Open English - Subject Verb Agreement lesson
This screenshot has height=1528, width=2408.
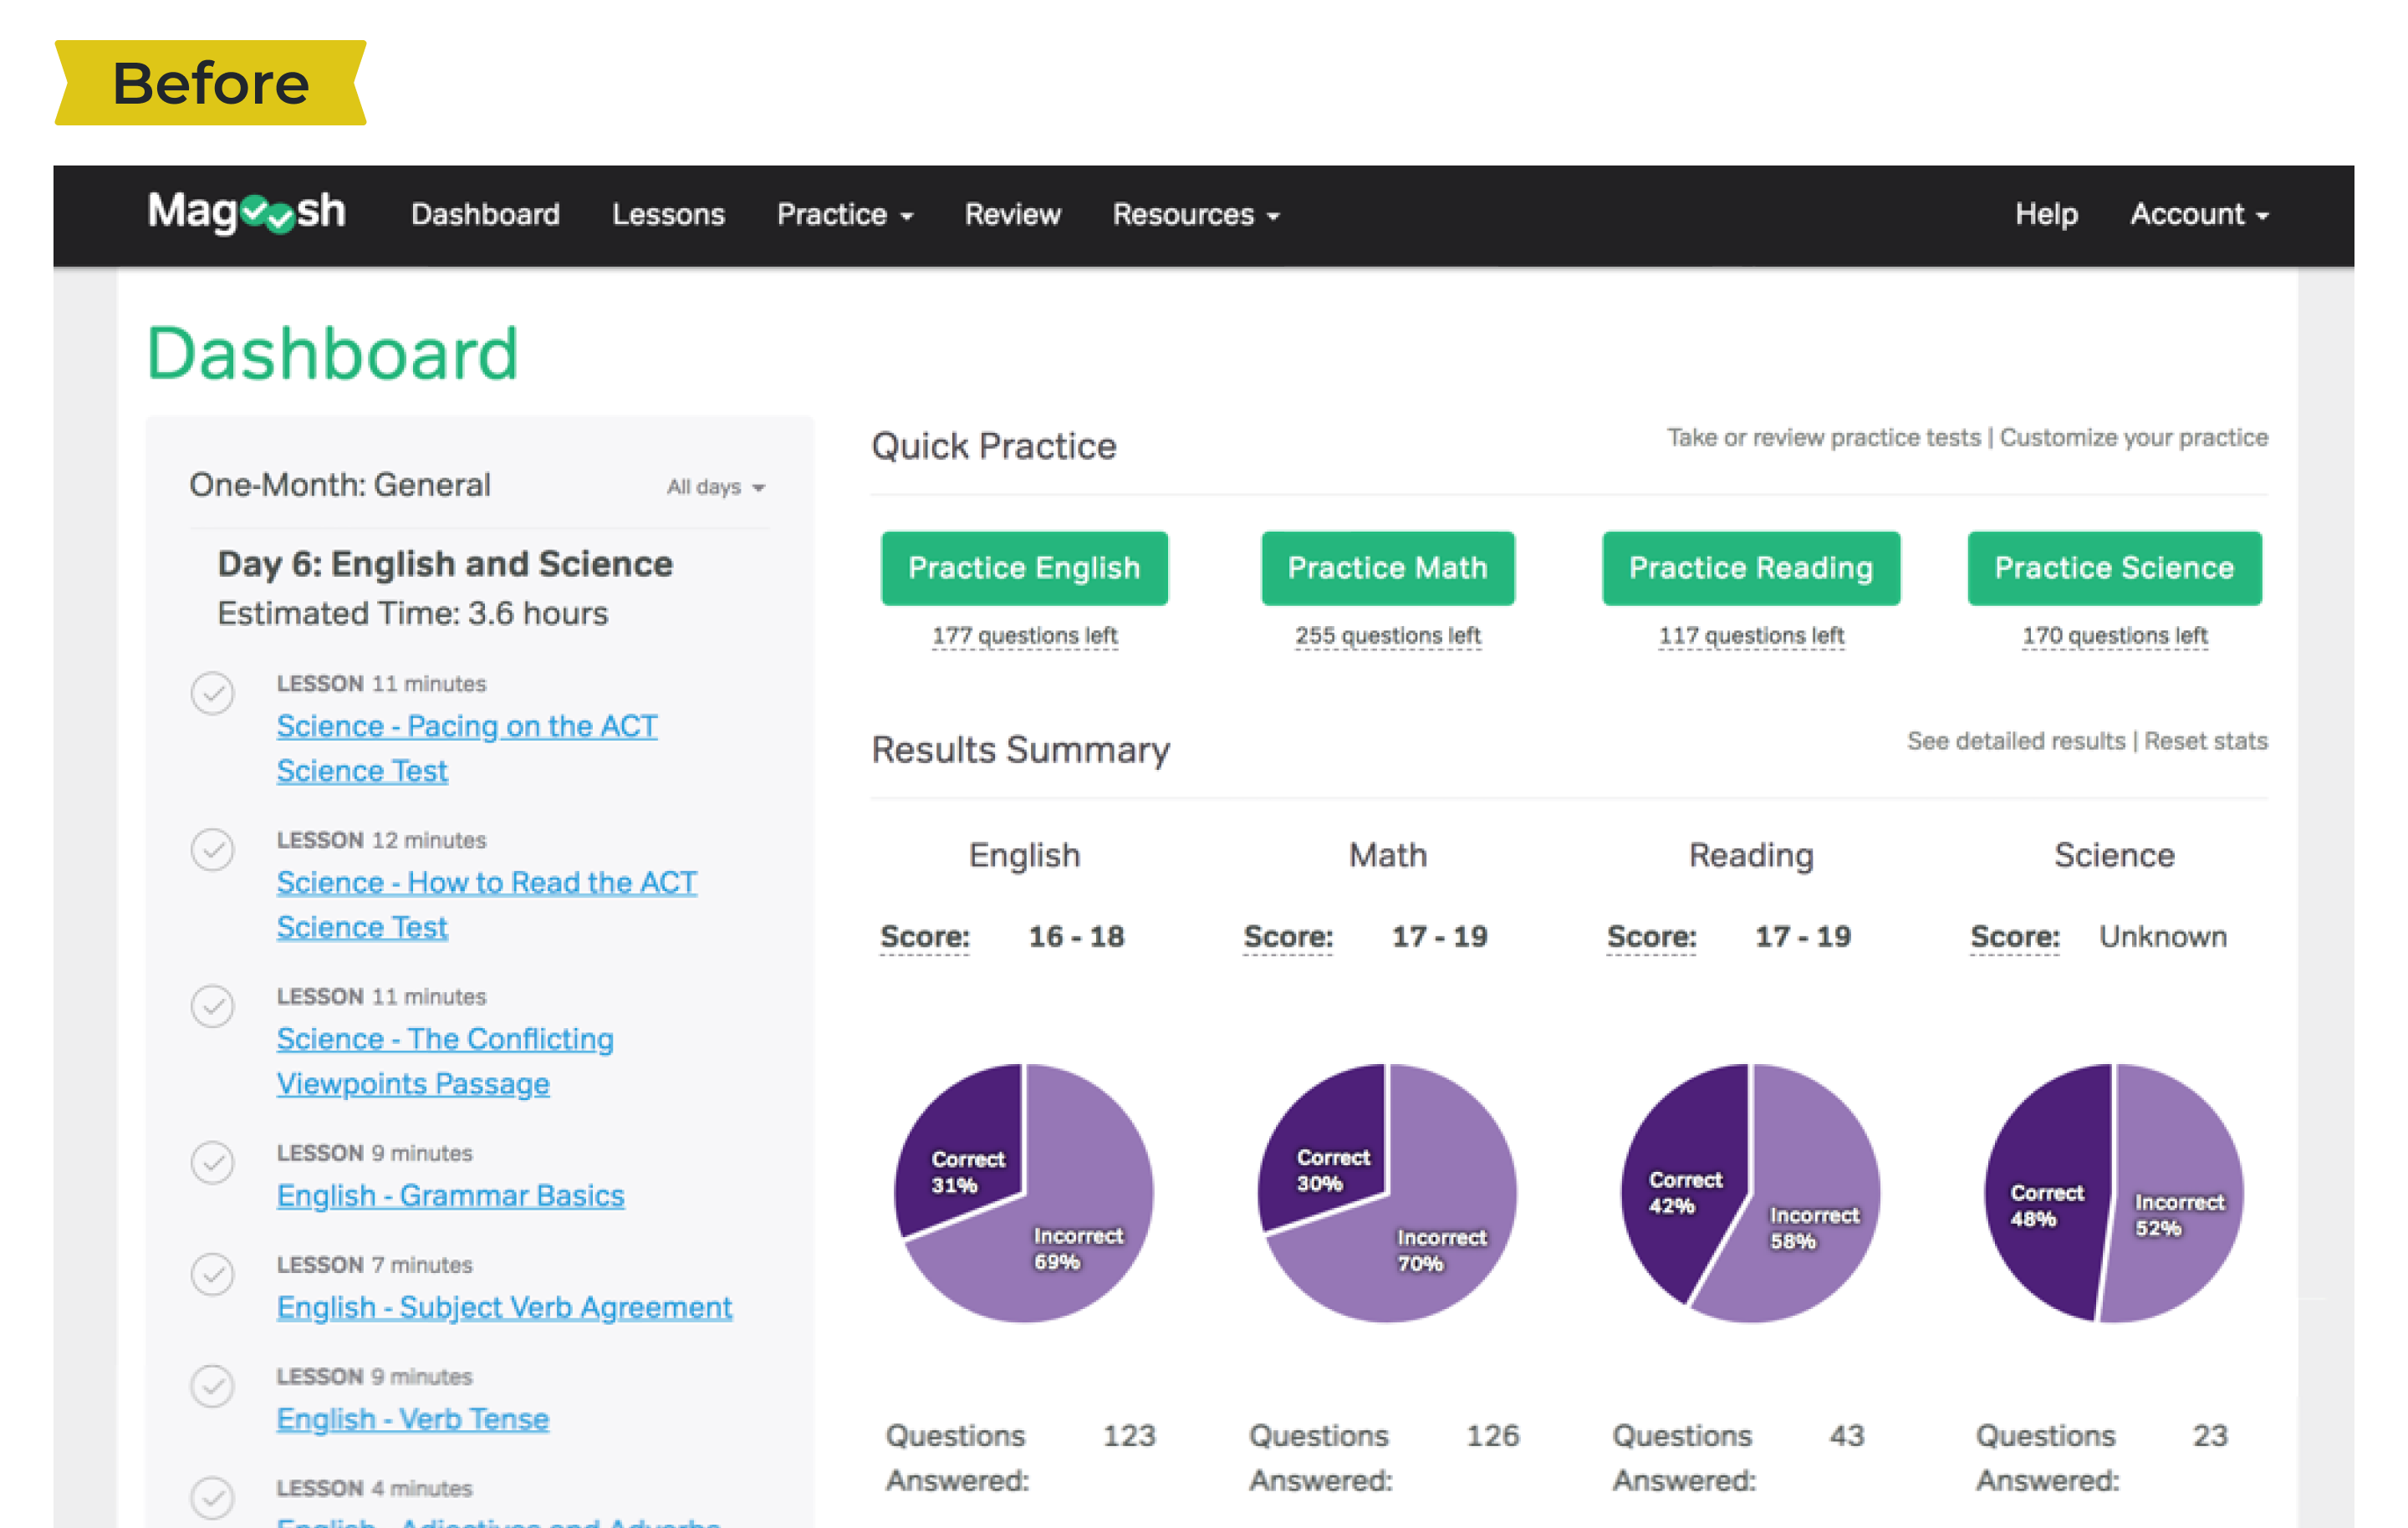(504, 1307)
